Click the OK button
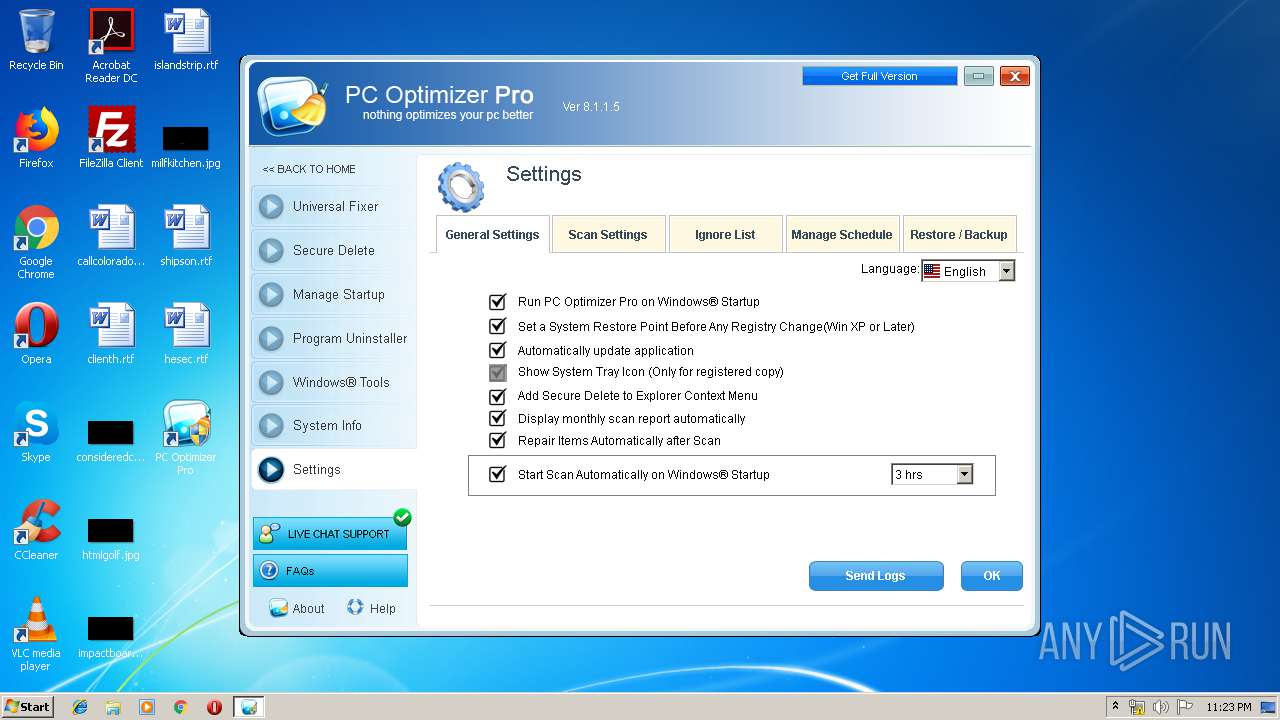Viewport: 1280px width, 720px height. tap(991, 576)
